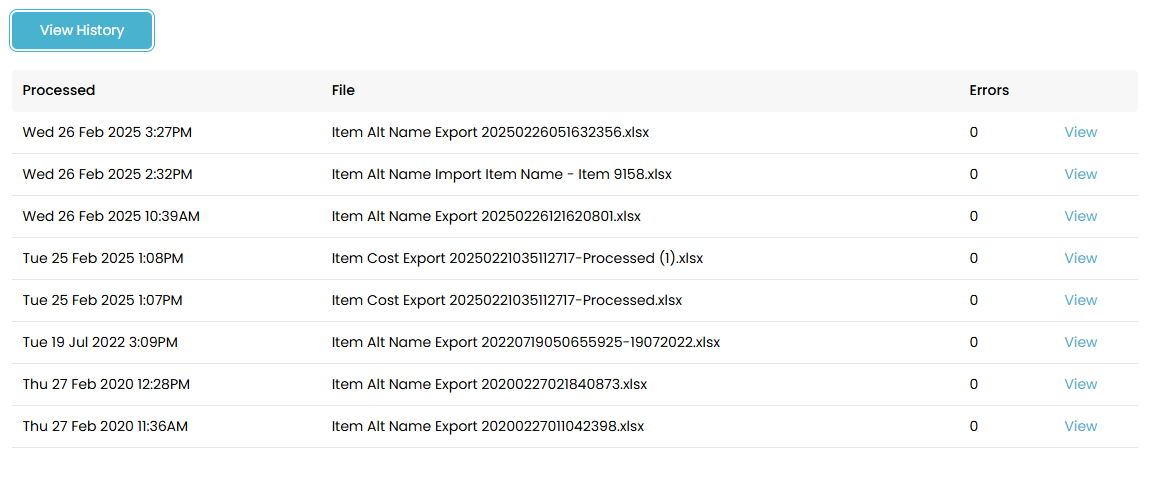
Task: Click the File column header
Action: coord(343,90)
